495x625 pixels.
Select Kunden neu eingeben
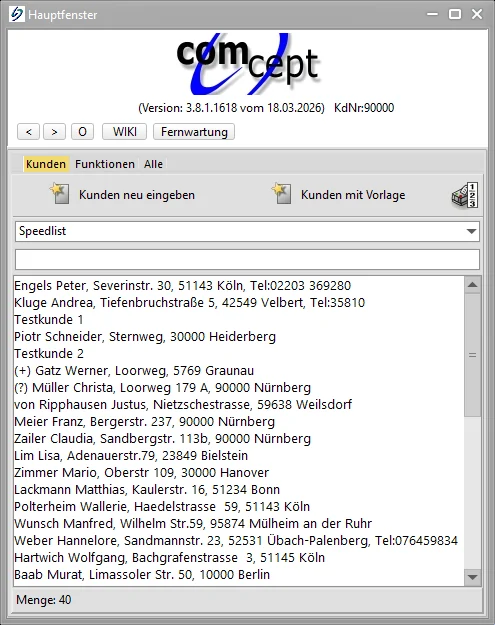pos(137,195)
